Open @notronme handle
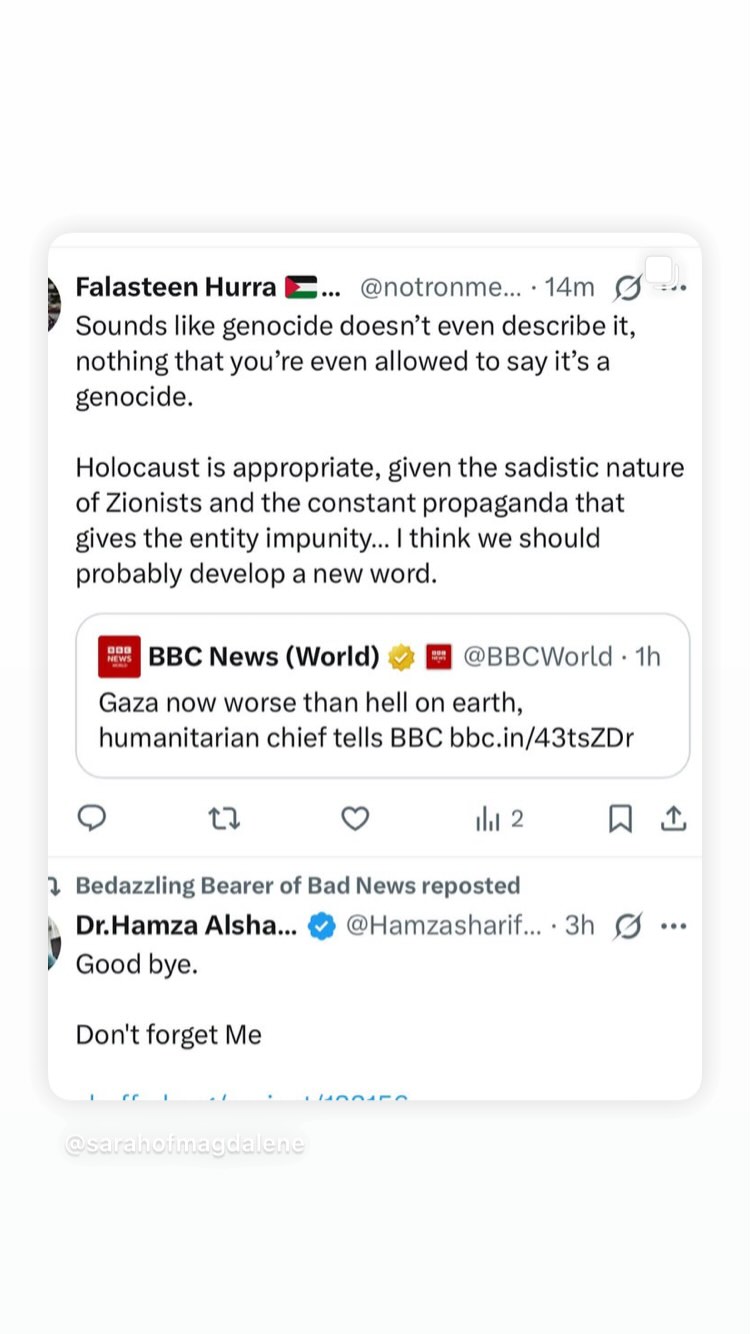 click(x=440, y=288)
